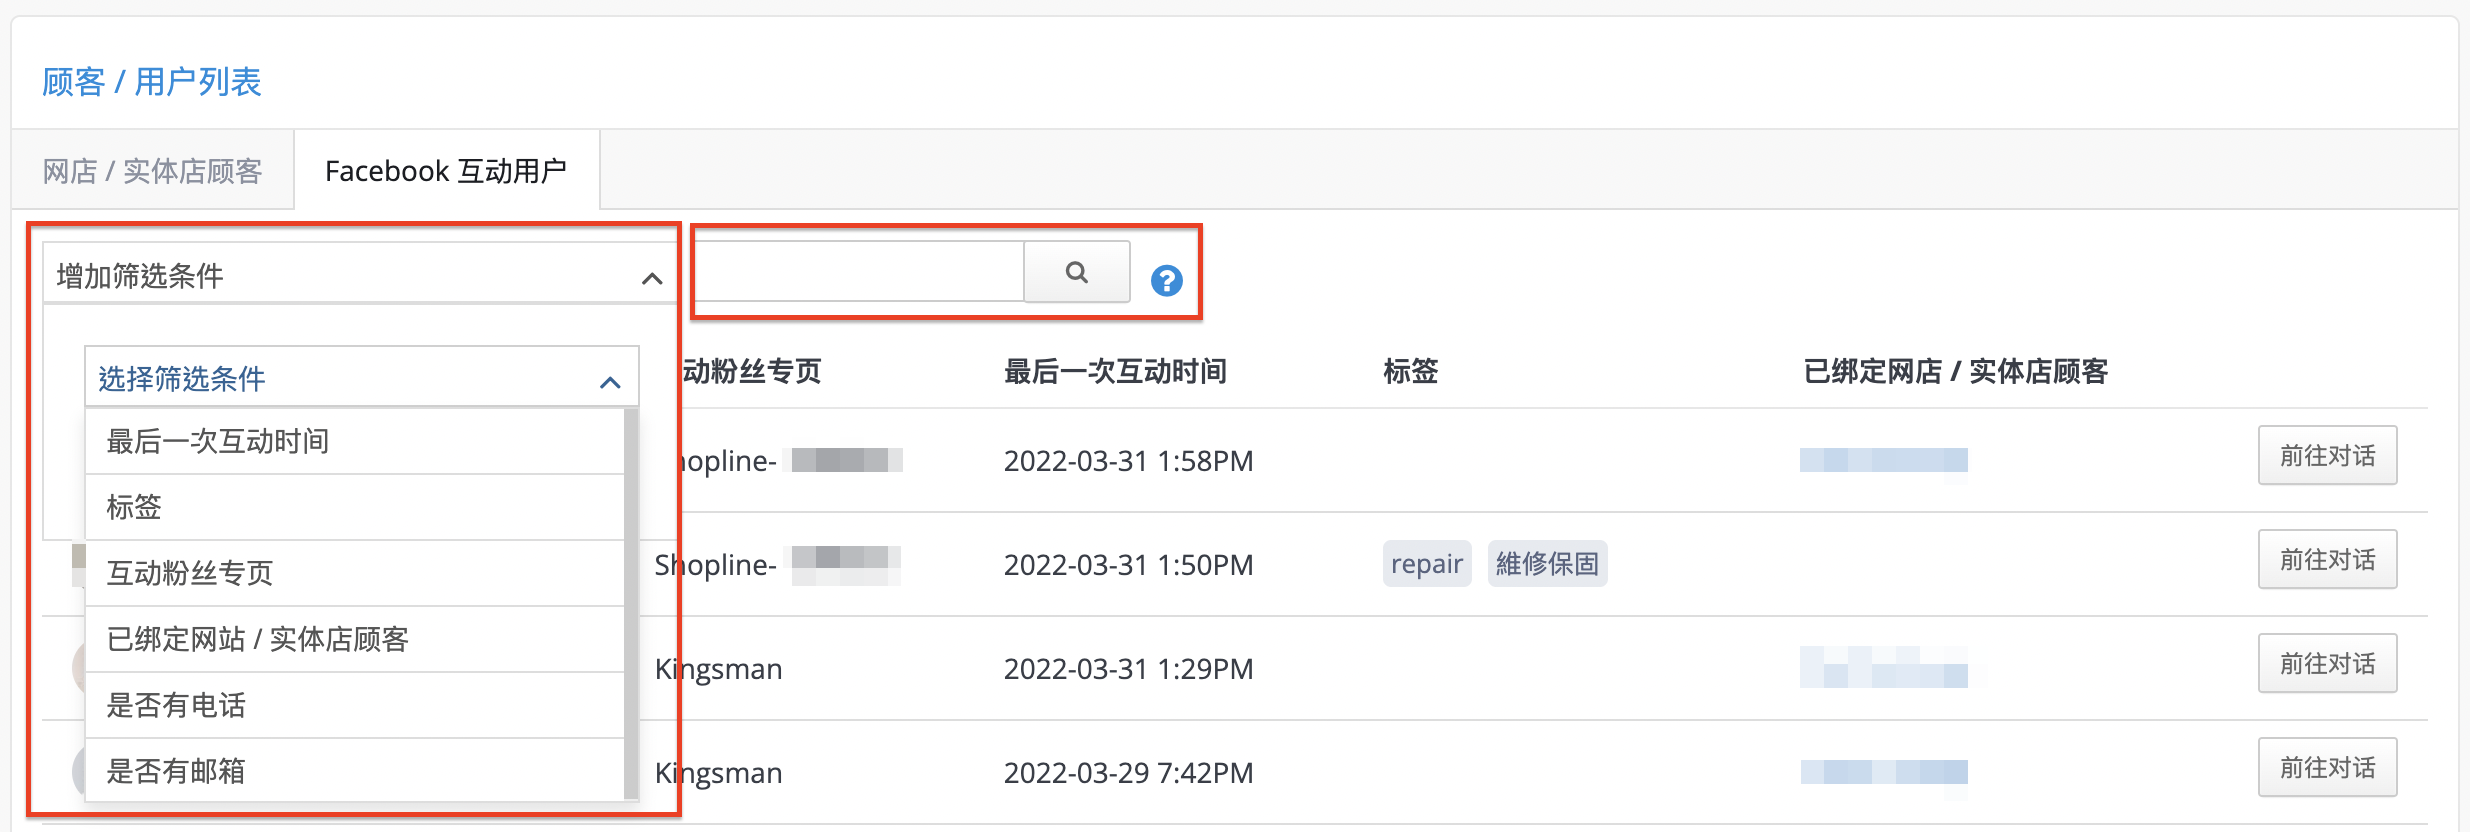Choose 已绑定网站 / 实体店顾客 option
Screen dimensions: 2470x832
(x=355, y=639)
